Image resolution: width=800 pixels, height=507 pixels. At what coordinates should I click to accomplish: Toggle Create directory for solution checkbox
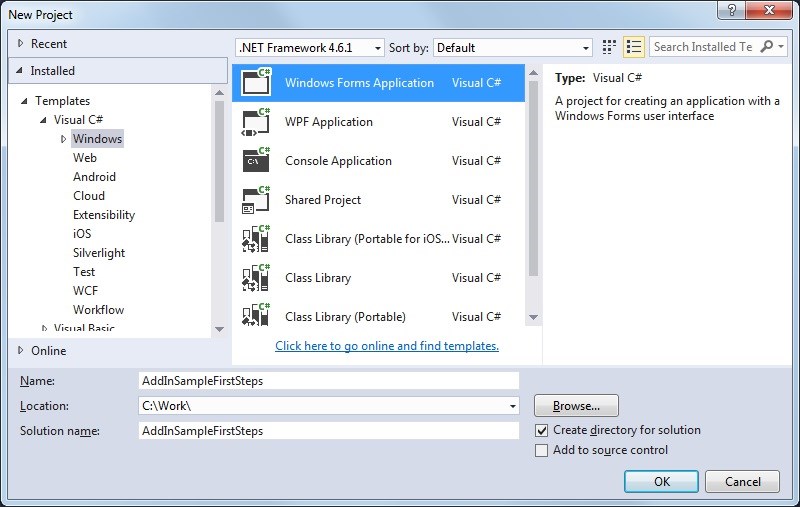point(541,430)
